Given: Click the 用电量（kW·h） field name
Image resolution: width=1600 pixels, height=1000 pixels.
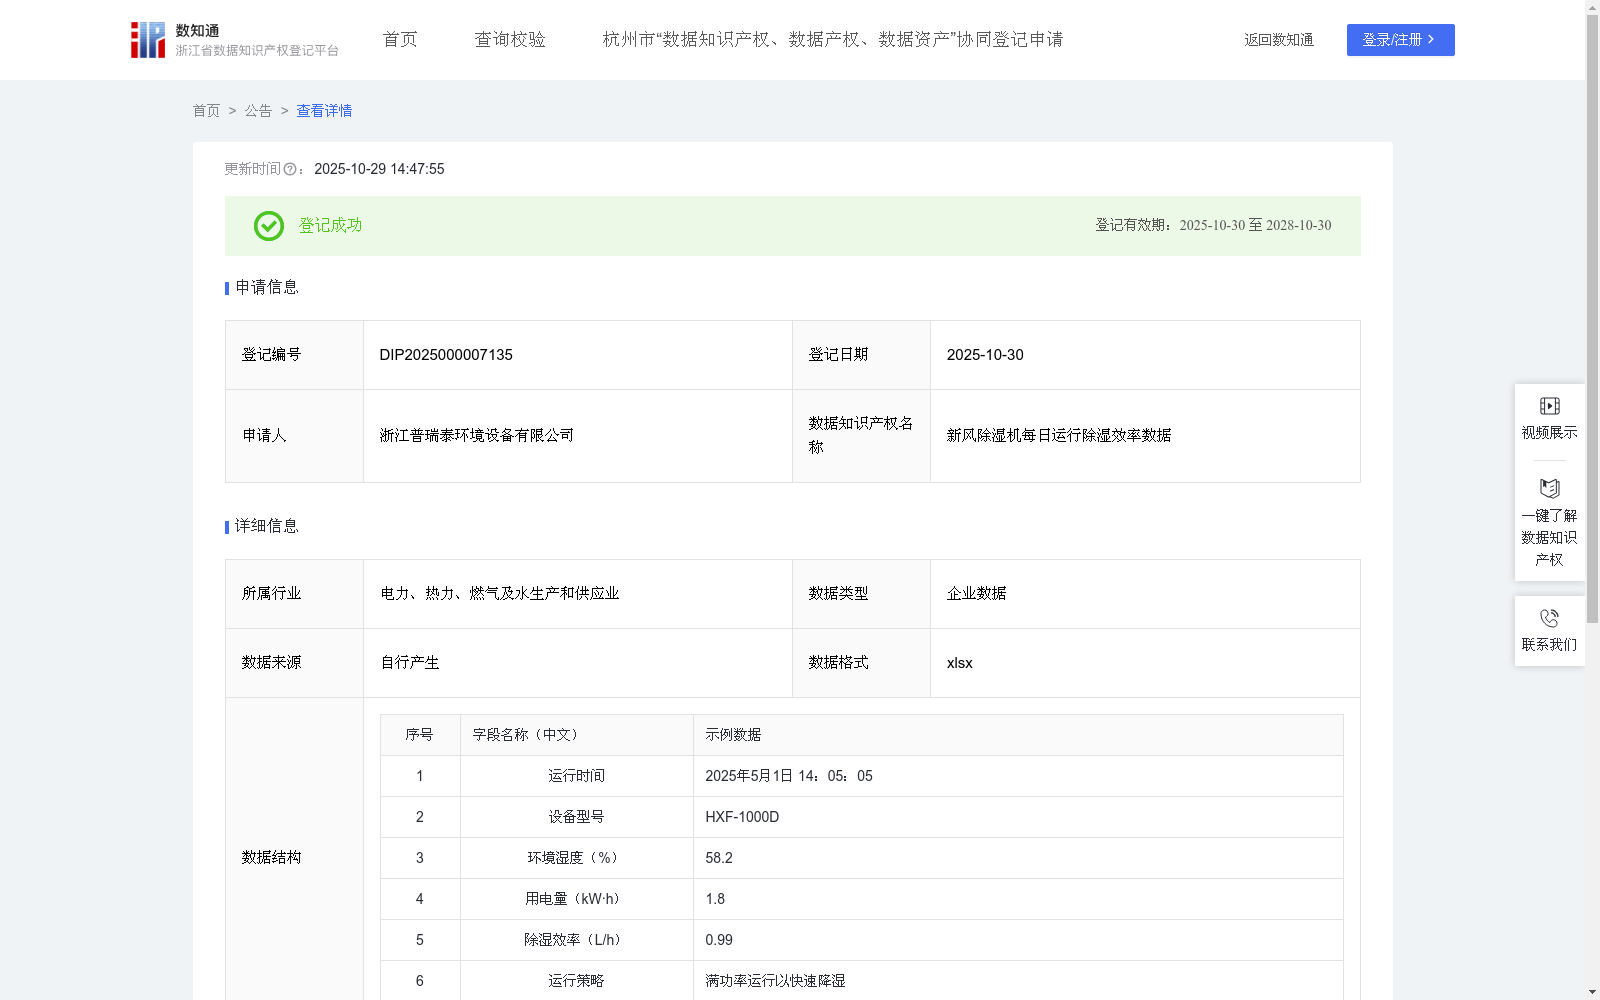Looking at the screenshot, I should [x=576, y=899].
